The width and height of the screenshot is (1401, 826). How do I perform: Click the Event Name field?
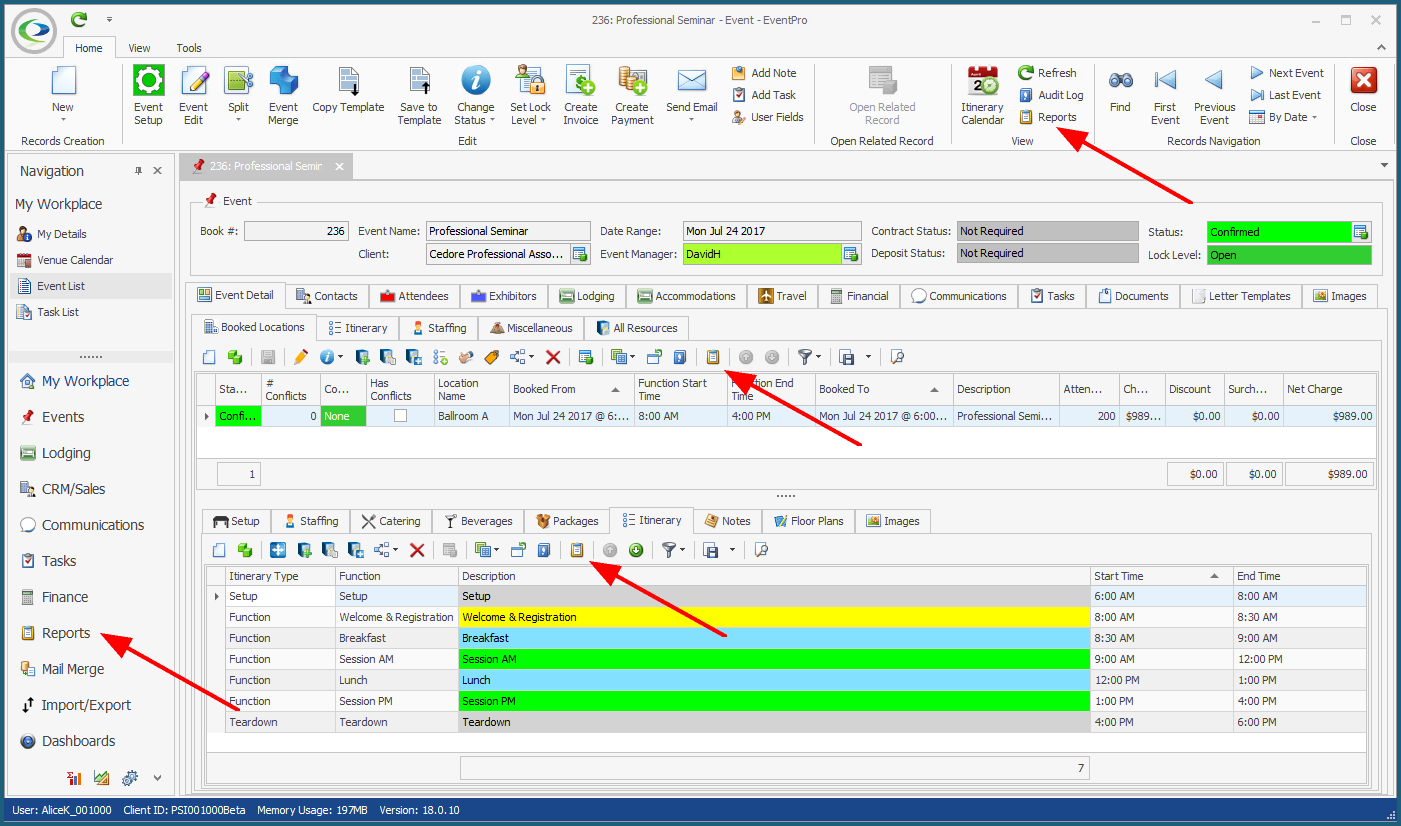508,232
